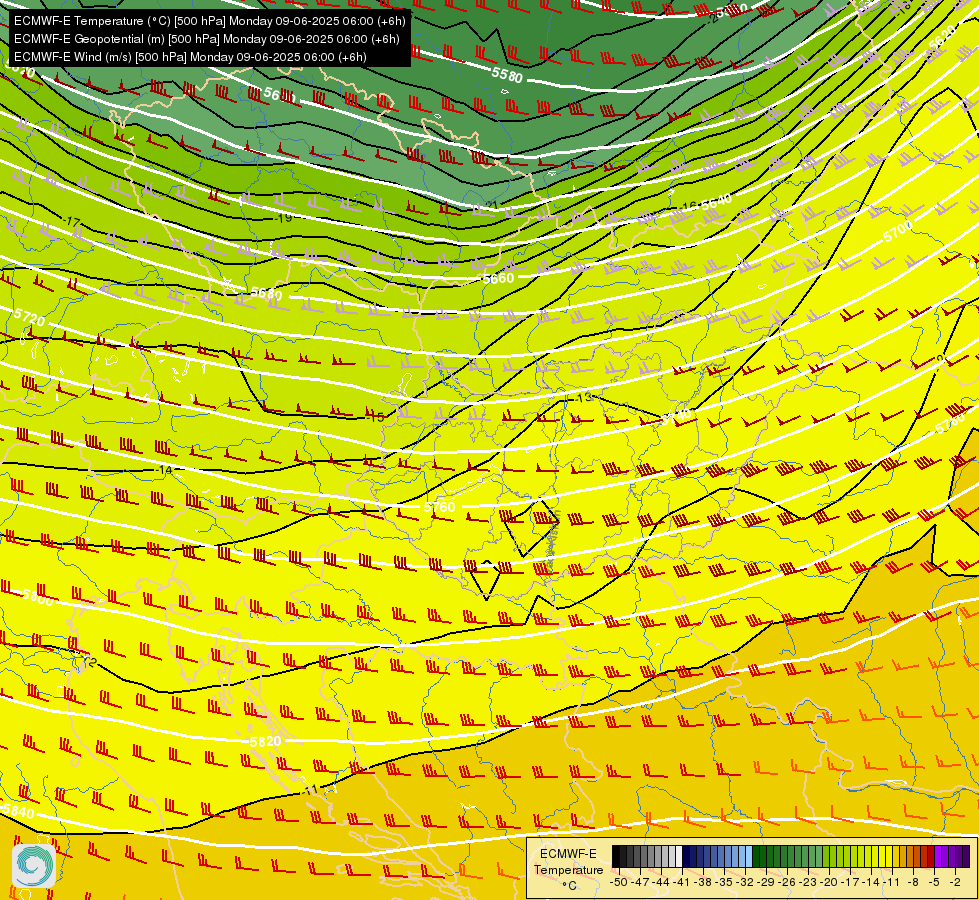Select the ECMWF-E Geopotential legend line

click(x=207, y=39)
